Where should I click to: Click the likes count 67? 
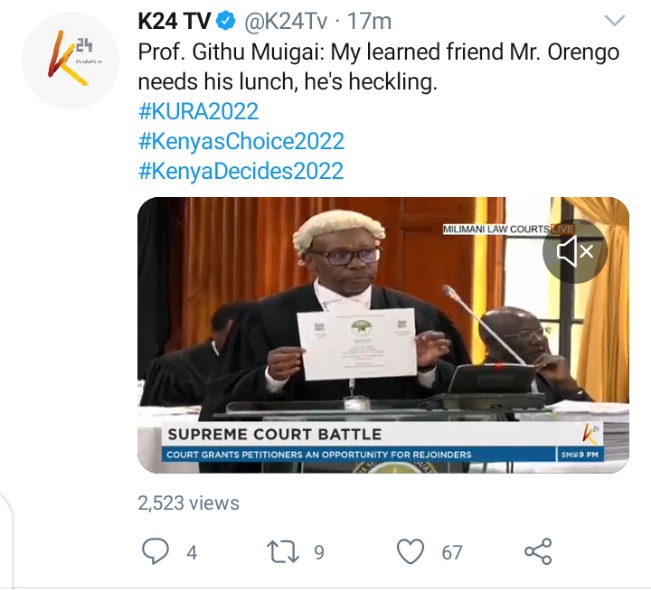[x=452, y=553]
